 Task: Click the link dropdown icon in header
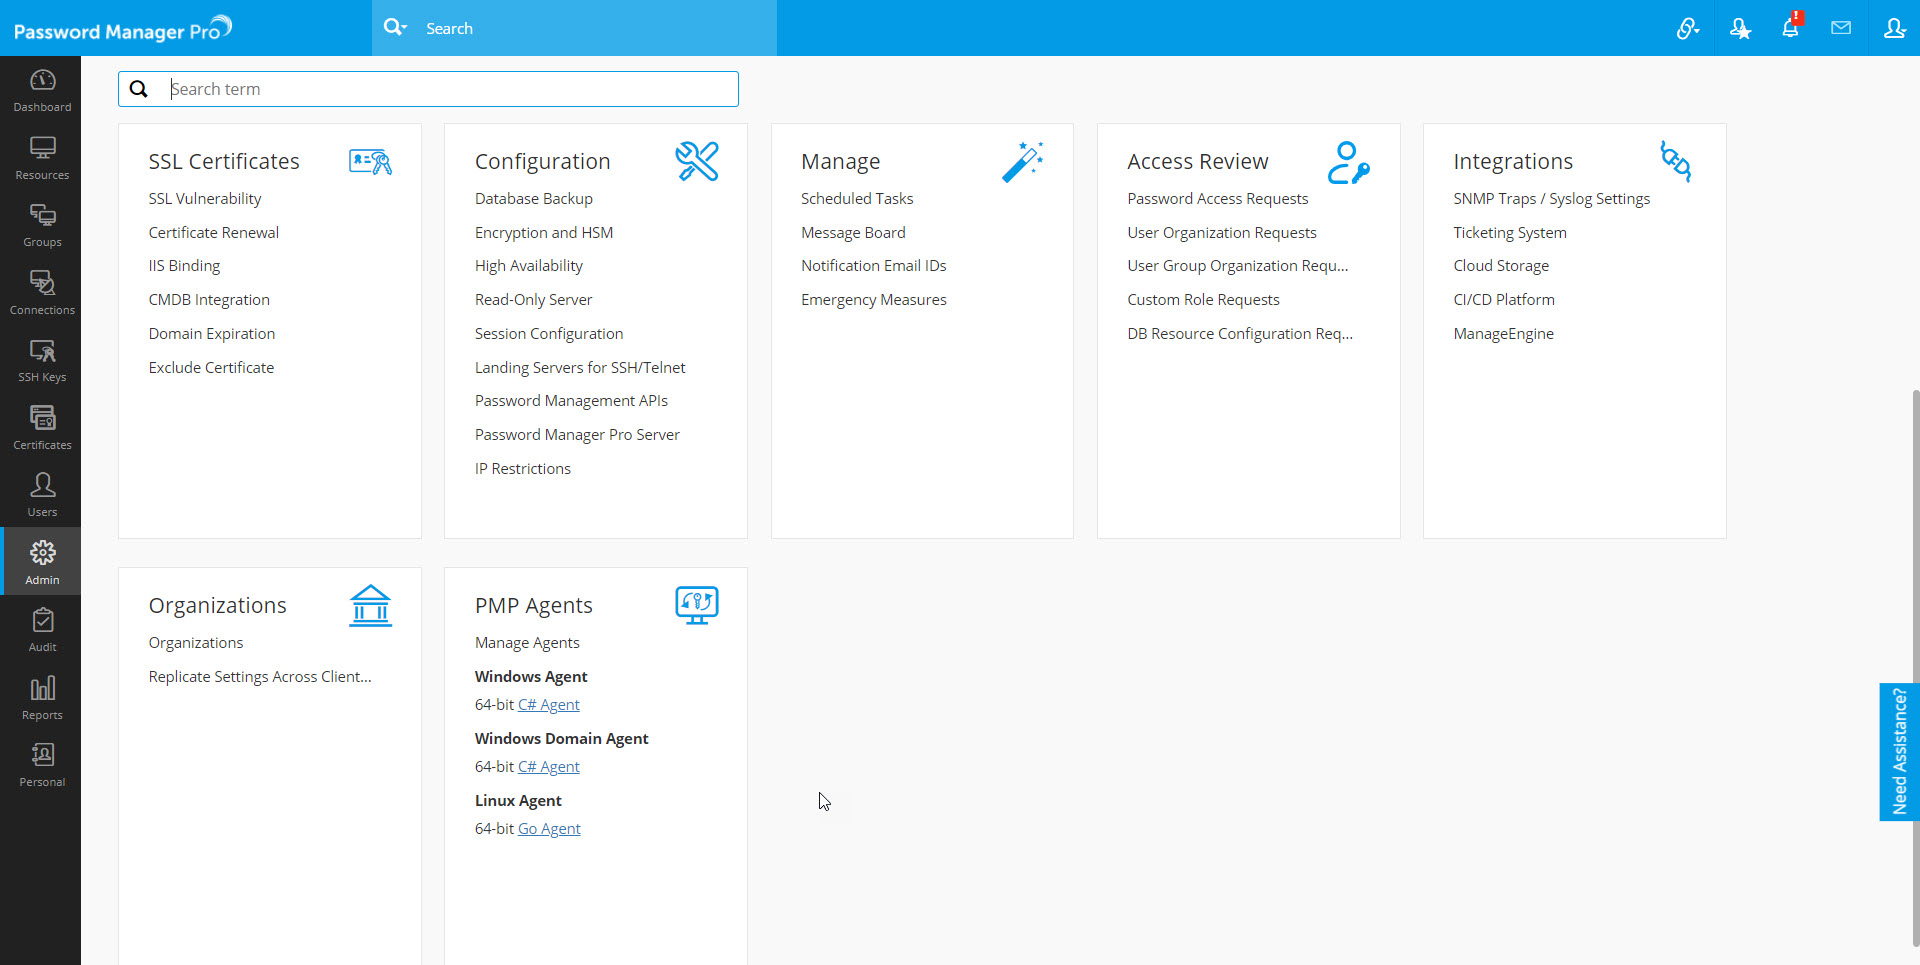tap(1688, 28)
